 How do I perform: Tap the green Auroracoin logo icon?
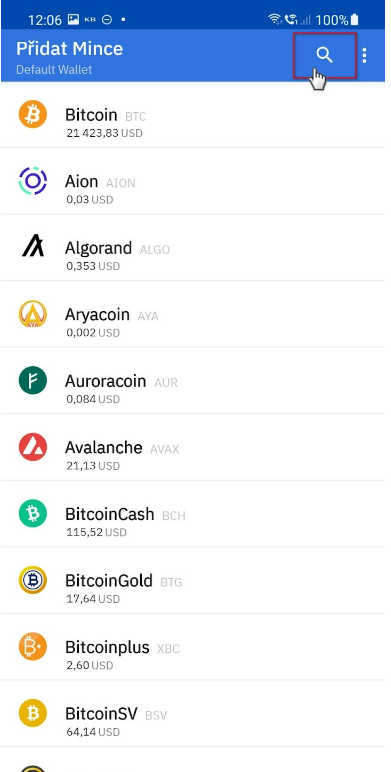[x=33, y=381]
